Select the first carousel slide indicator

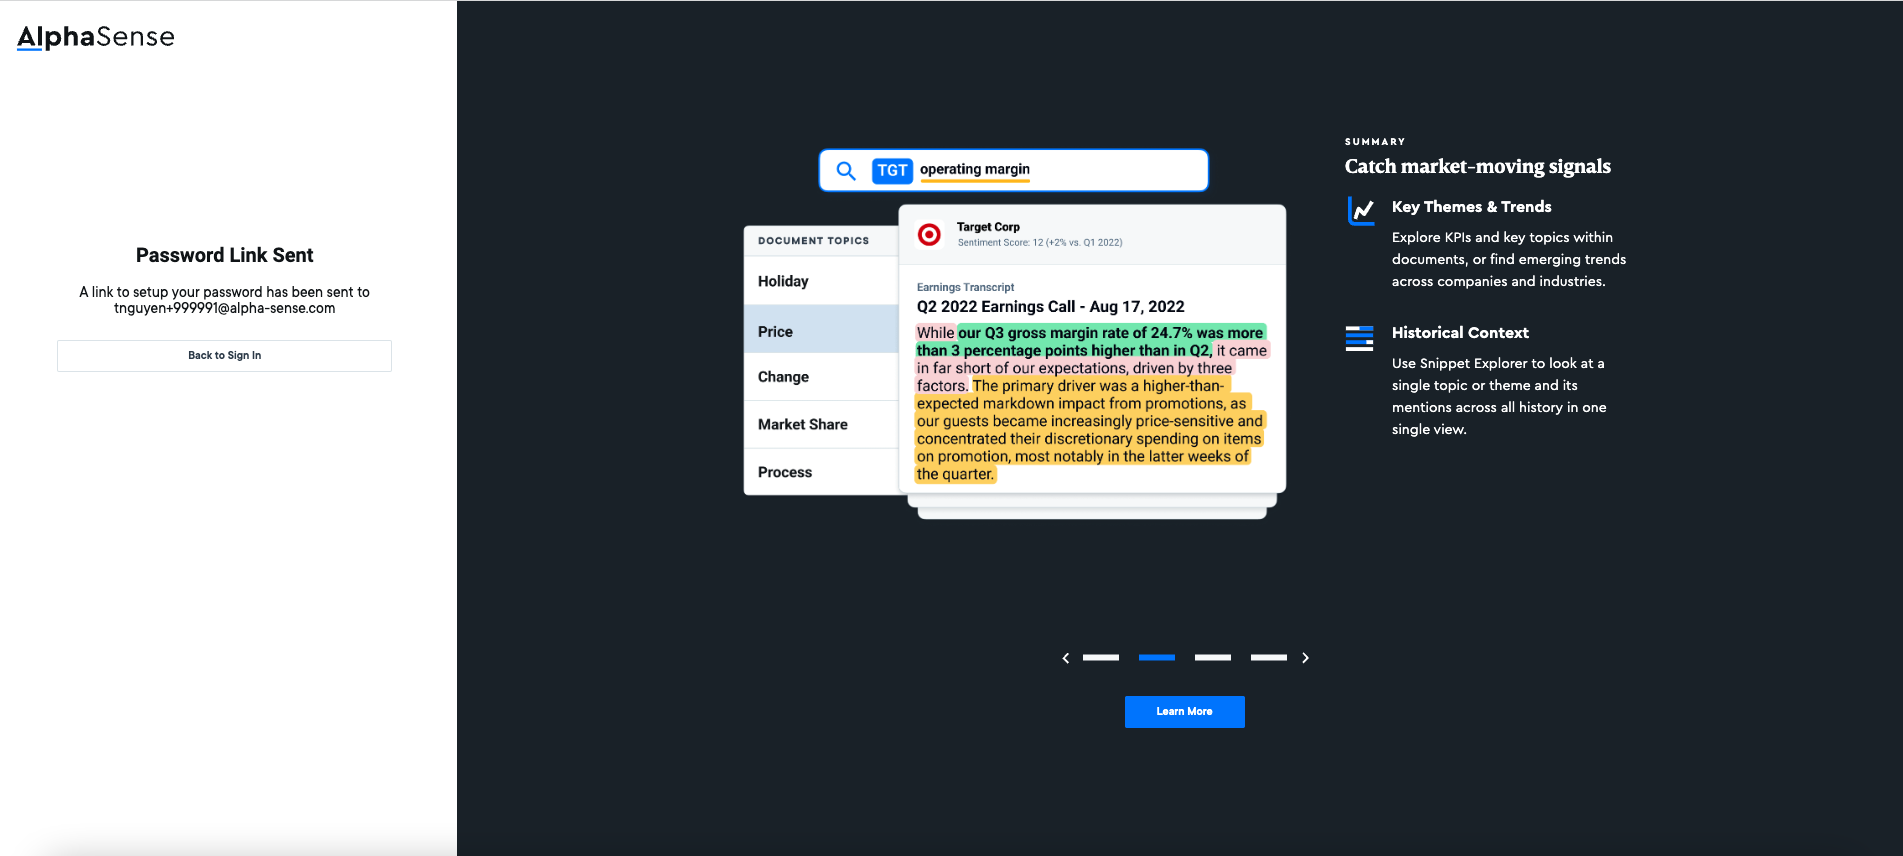coord(1101,657)
